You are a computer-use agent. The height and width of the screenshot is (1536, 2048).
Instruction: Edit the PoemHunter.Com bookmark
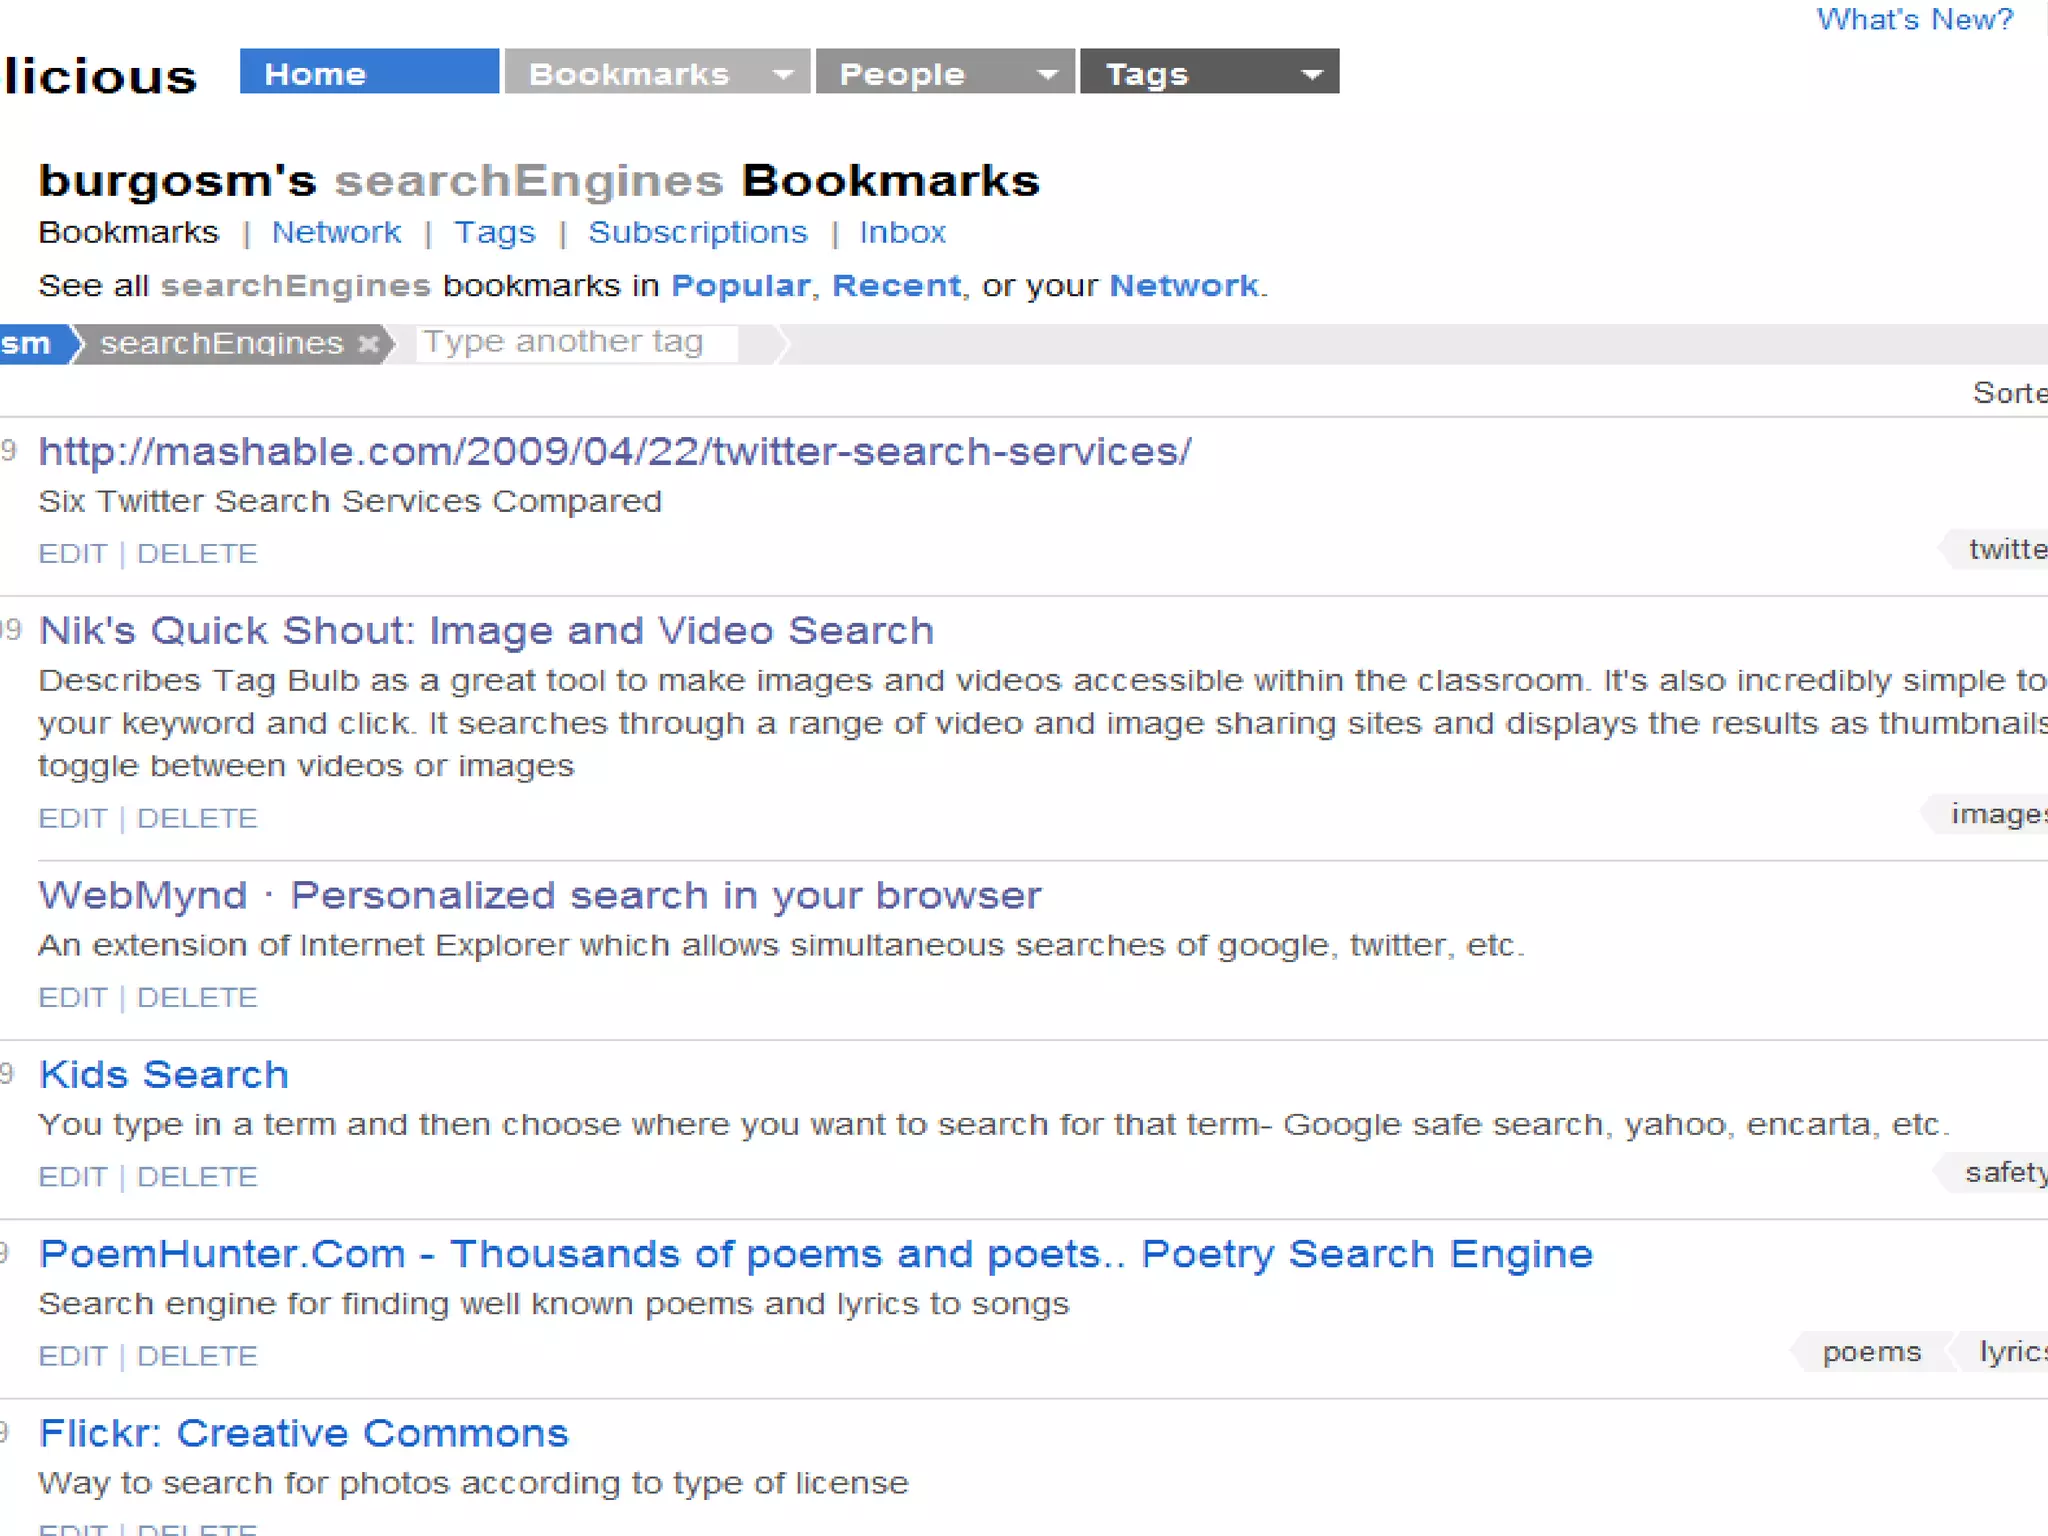72,1357
